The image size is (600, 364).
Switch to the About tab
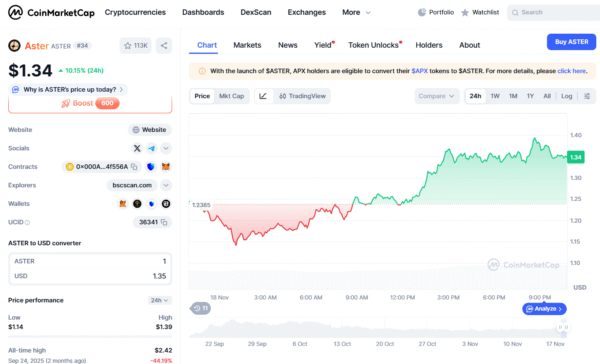click(x=470, y=45)
